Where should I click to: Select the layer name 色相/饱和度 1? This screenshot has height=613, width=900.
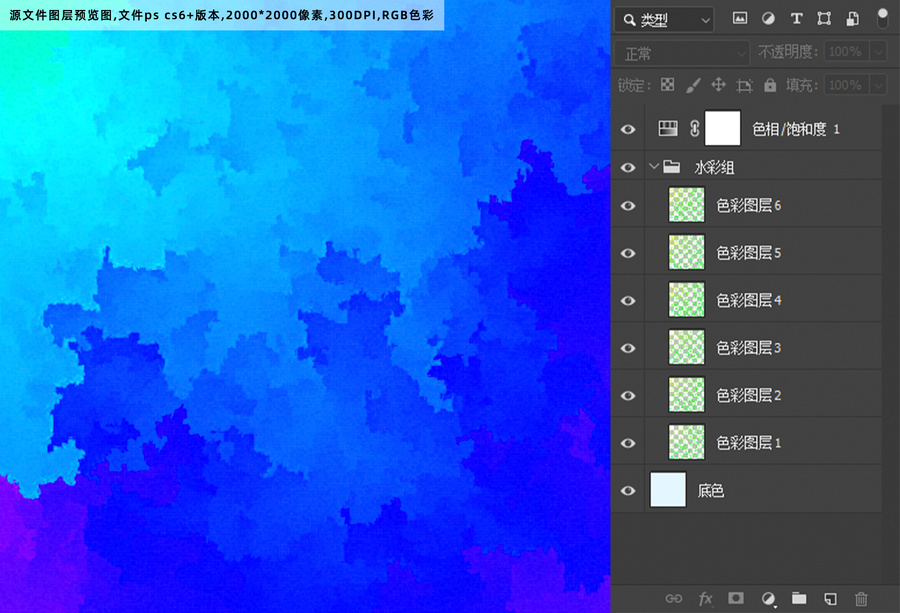[x=796, y=129]
